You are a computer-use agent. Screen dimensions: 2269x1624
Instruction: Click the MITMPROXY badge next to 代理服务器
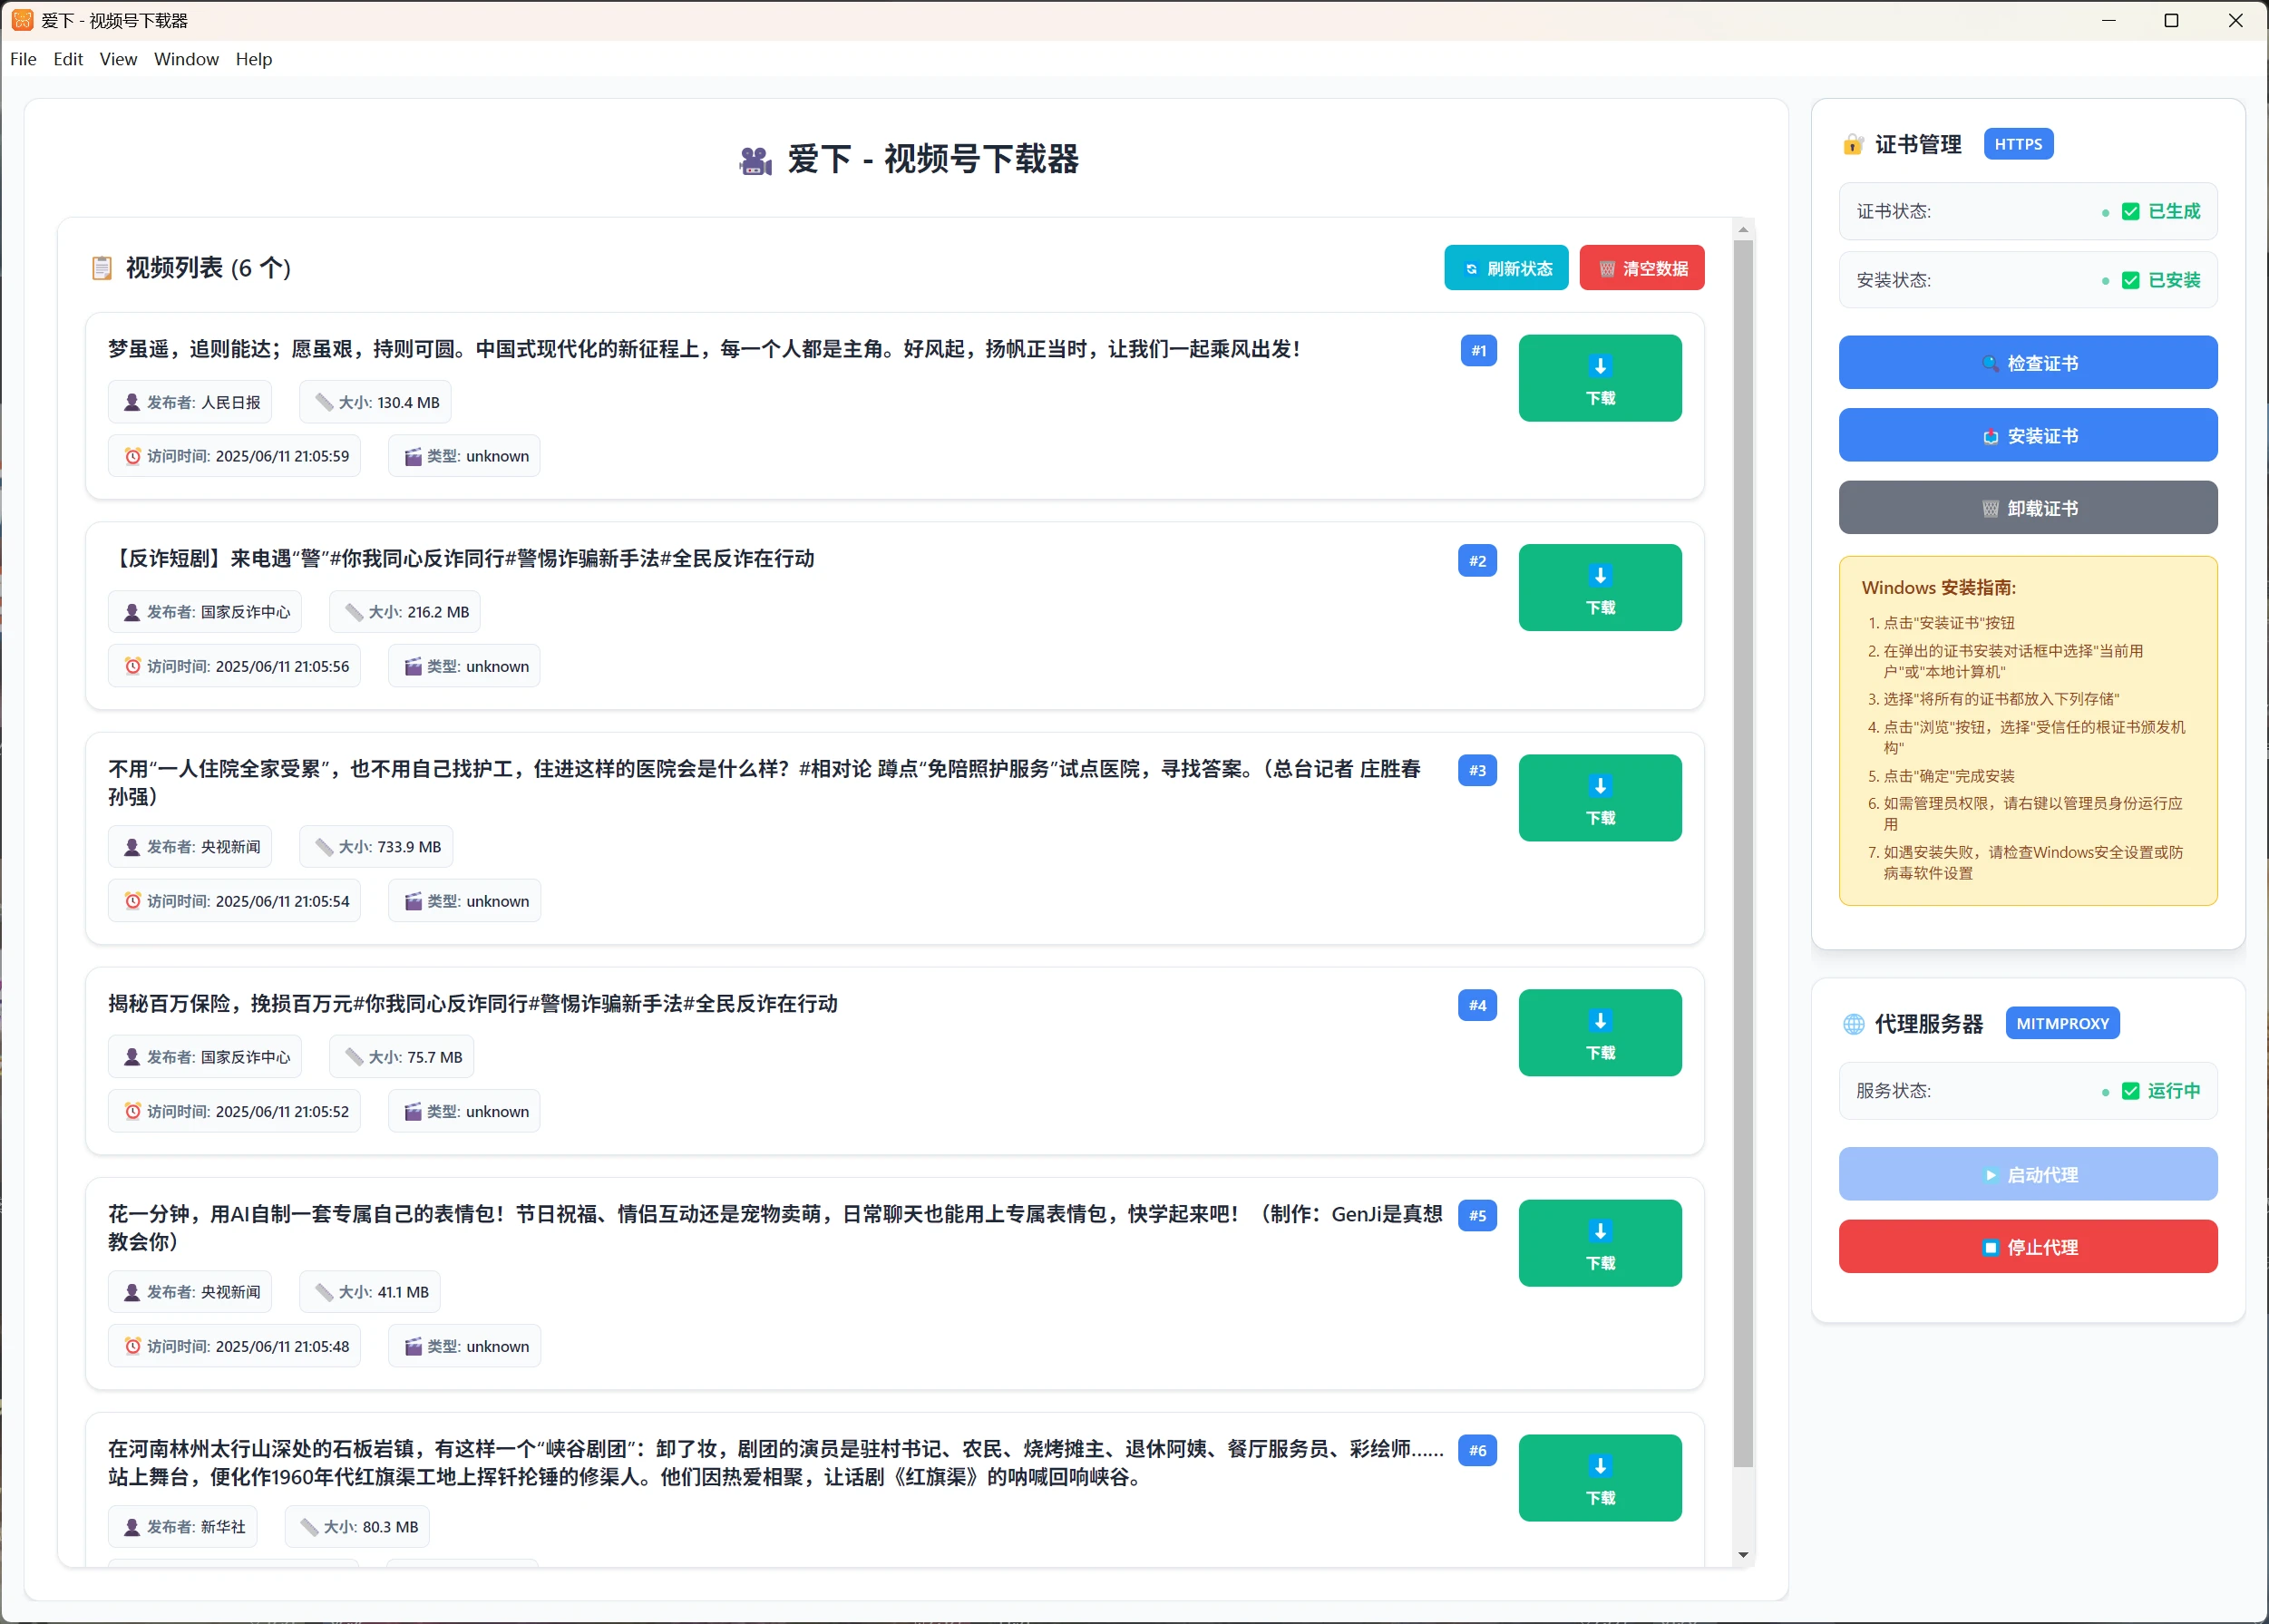[x=2062, y=1023]
